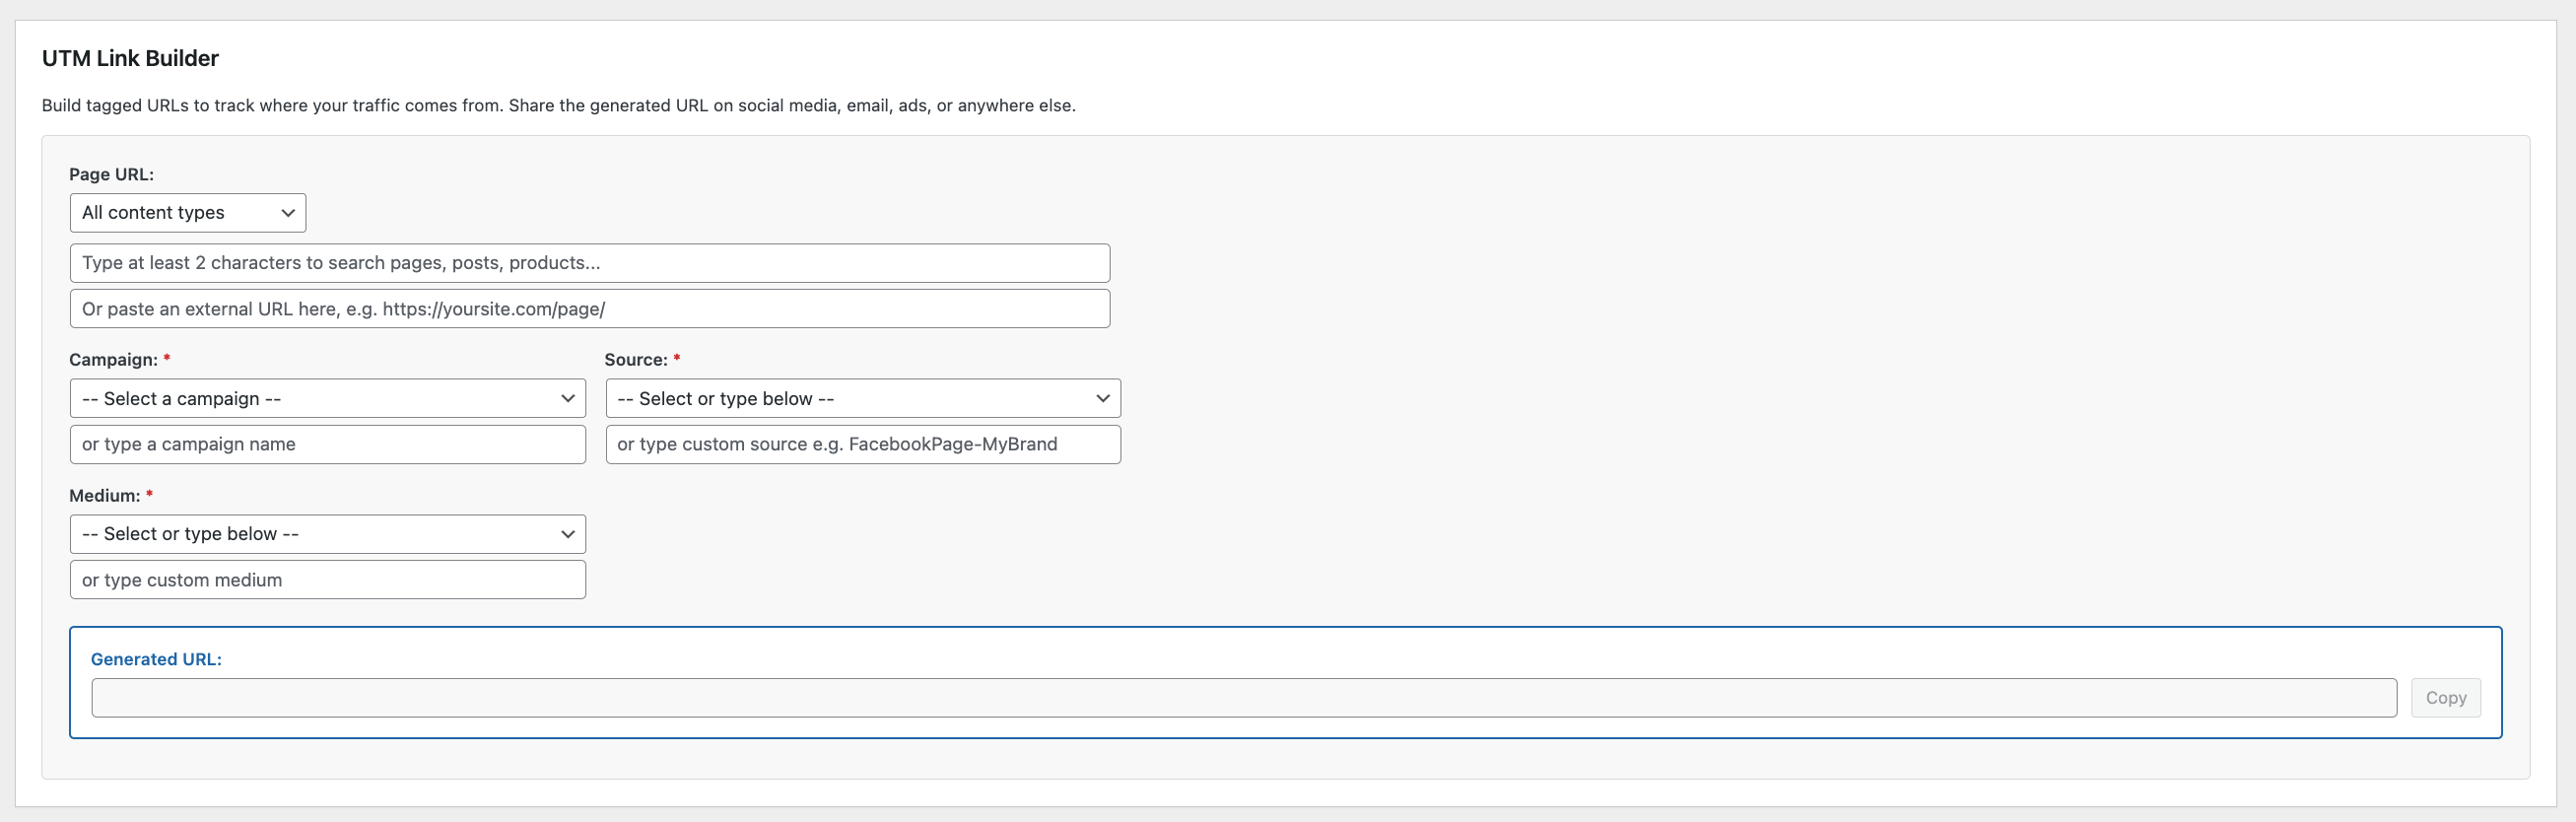Click the UTM Link Builder heading
Screen dimensions: 2576x822
tap(130, 58)
